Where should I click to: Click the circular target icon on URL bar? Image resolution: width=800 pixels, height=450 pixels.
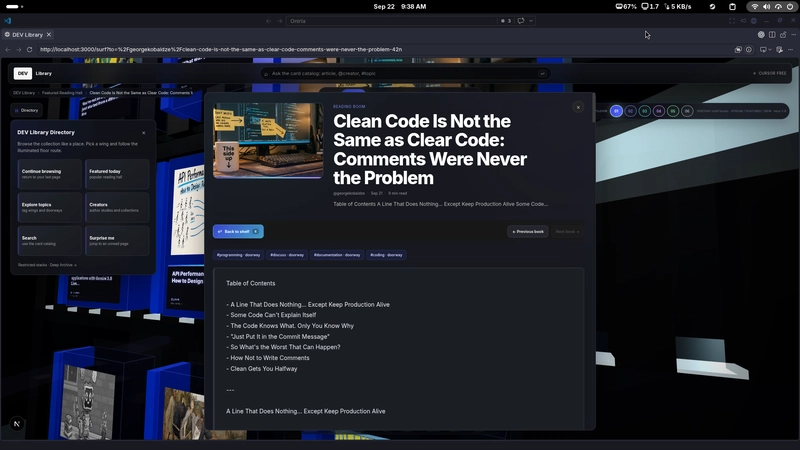pos(749,49)
